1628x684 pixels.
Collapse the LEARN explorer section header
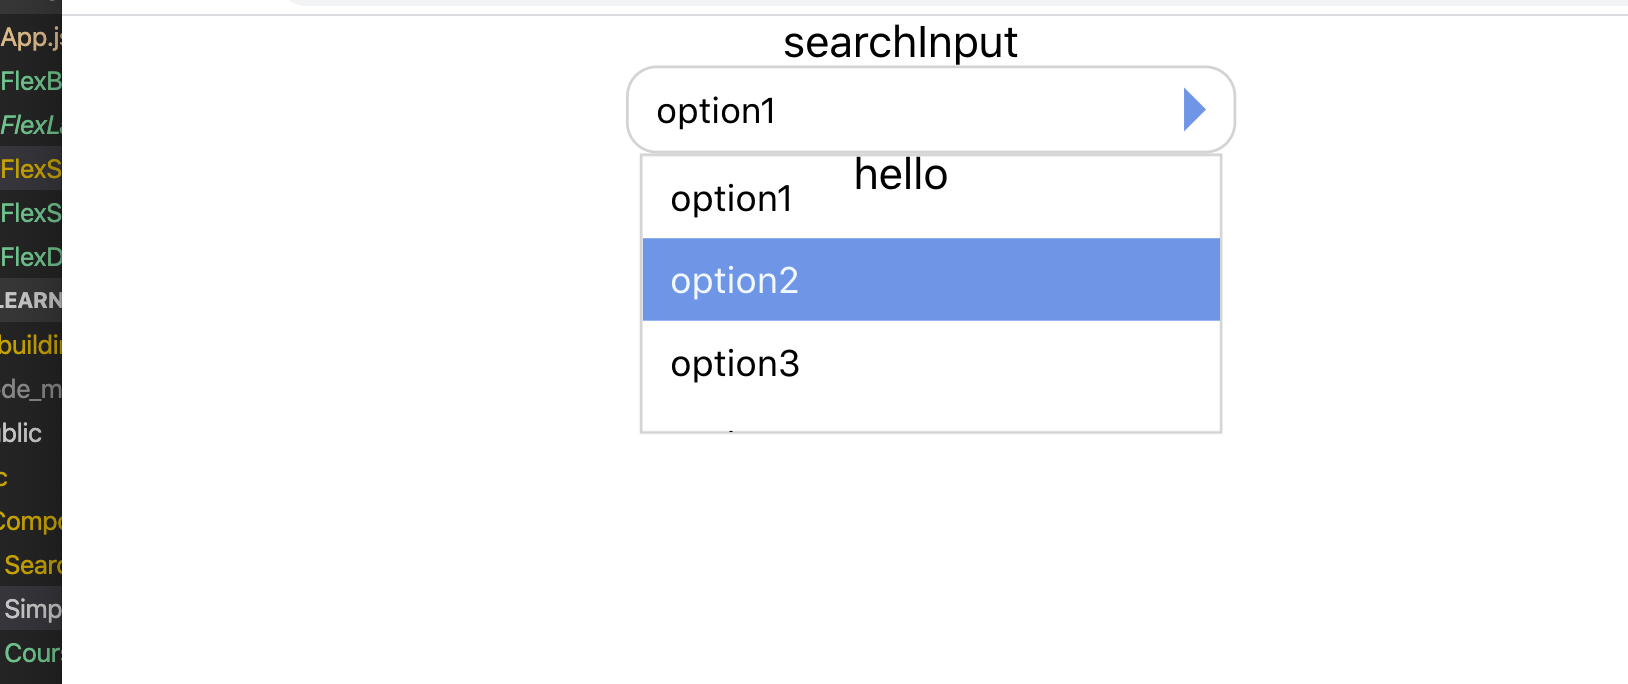[31, 300]
